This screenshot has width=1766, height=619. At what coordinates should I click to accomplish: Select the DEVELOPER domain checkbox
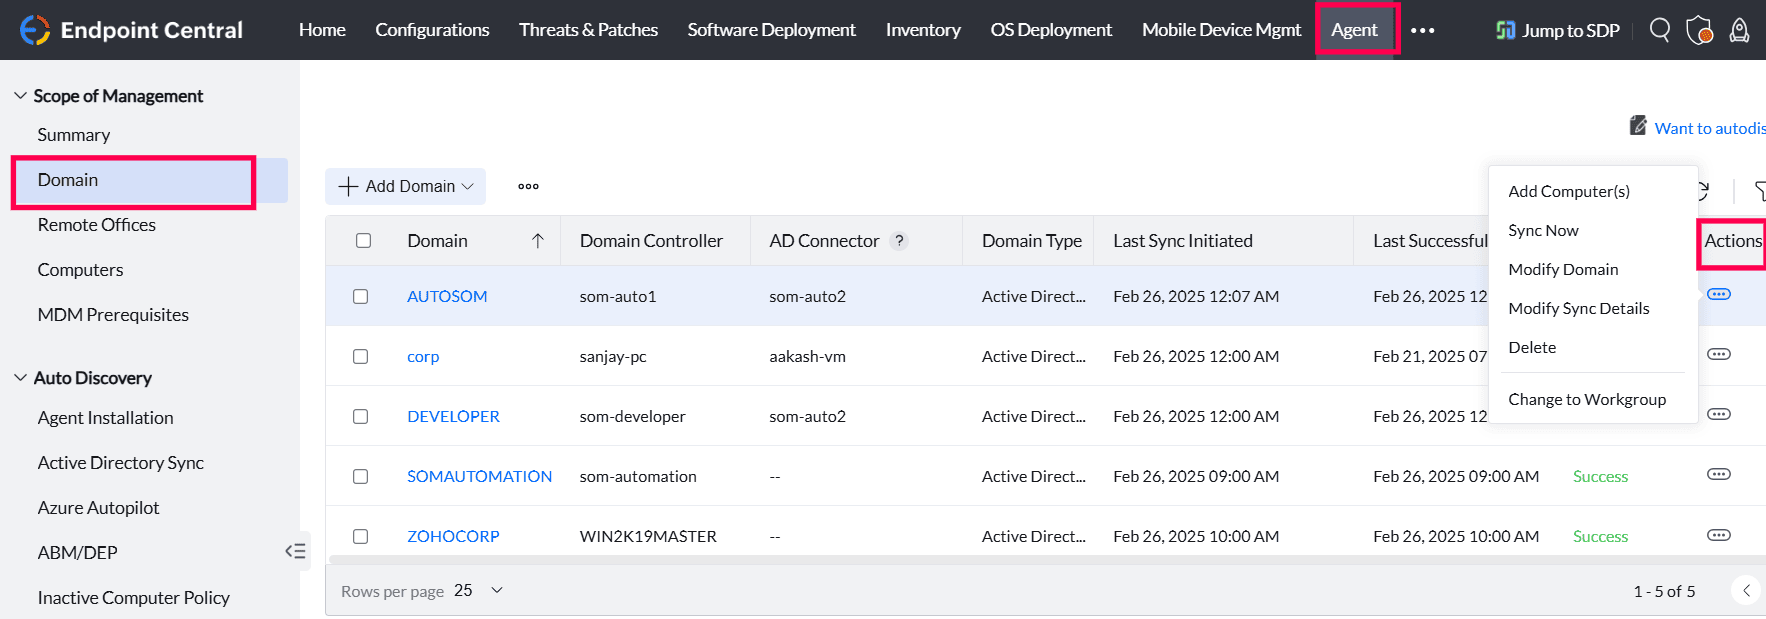(x=361, y=416)
